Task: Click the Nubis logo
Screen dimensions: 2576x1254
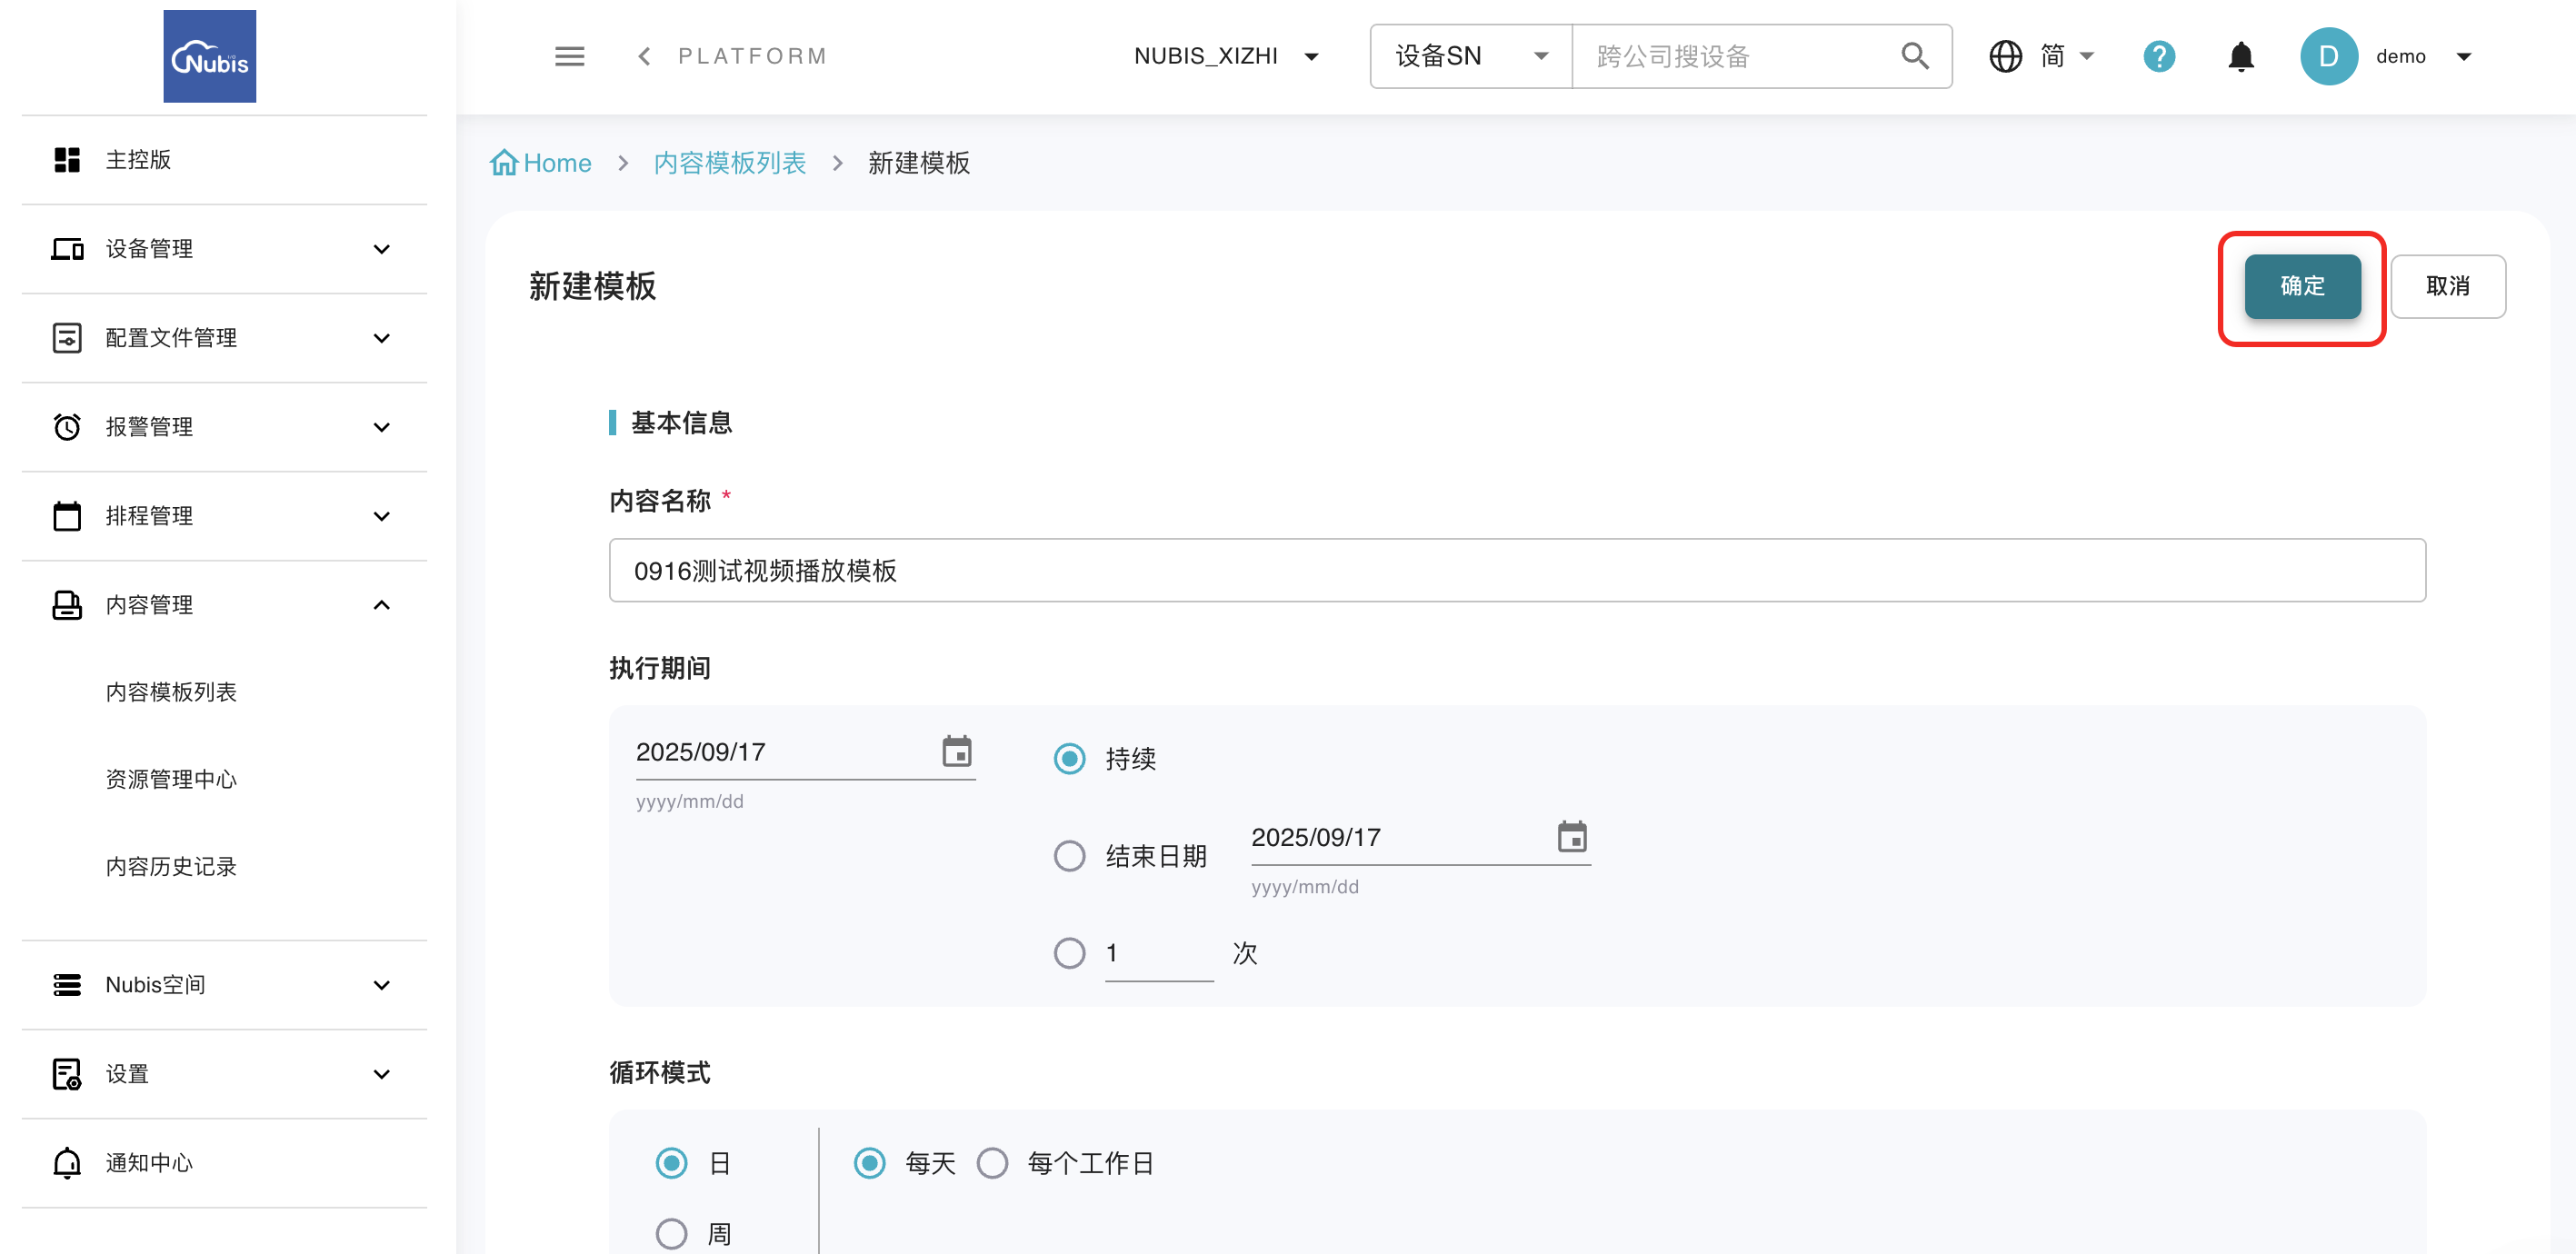Action: point(209,56)
